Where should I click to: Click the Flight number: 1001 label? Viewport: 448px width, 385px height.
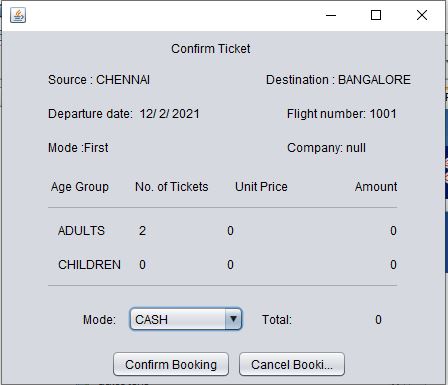tap(342, 114)
